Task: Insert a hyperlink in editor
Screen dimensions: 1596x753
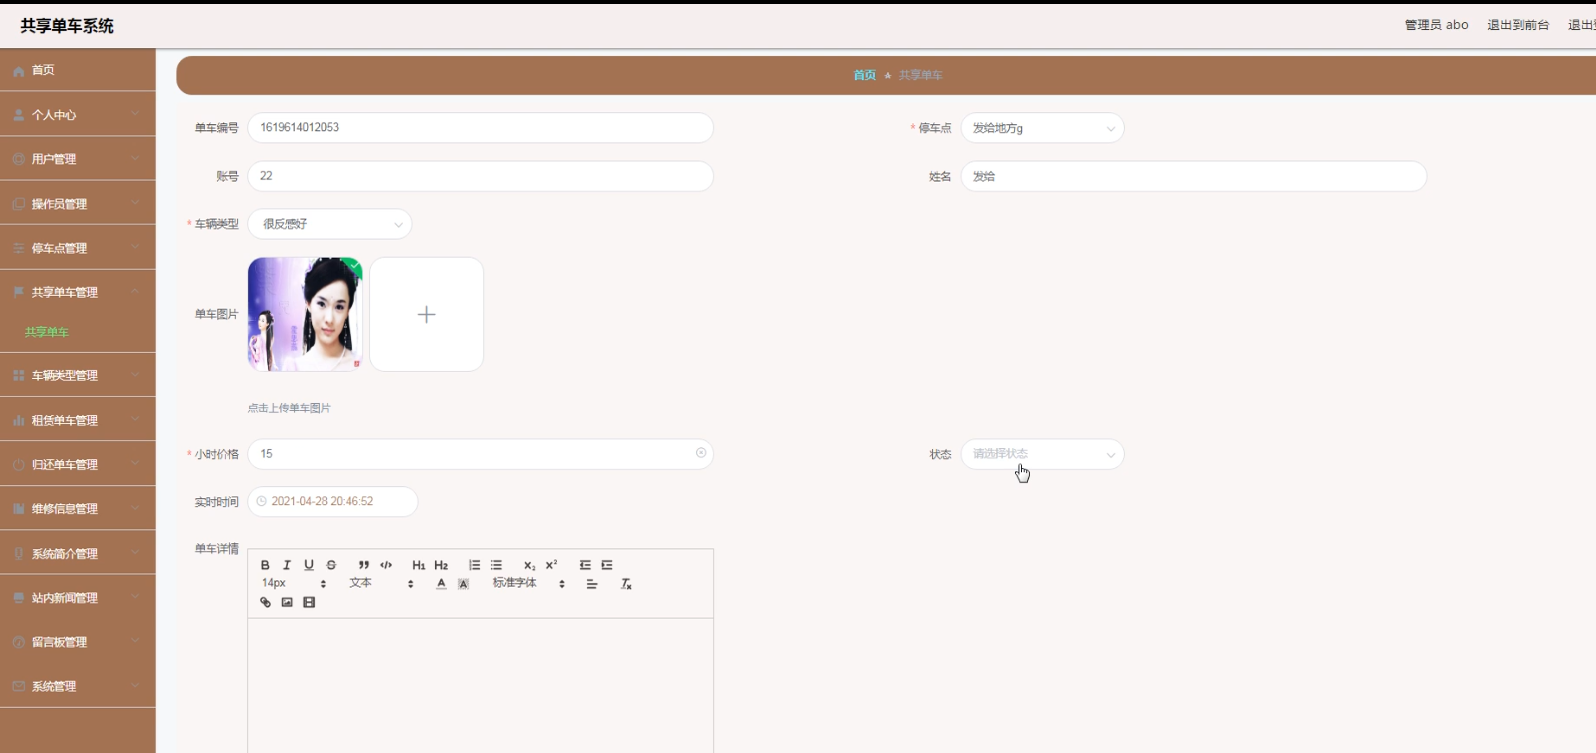Action: click(x=265, y=602)
